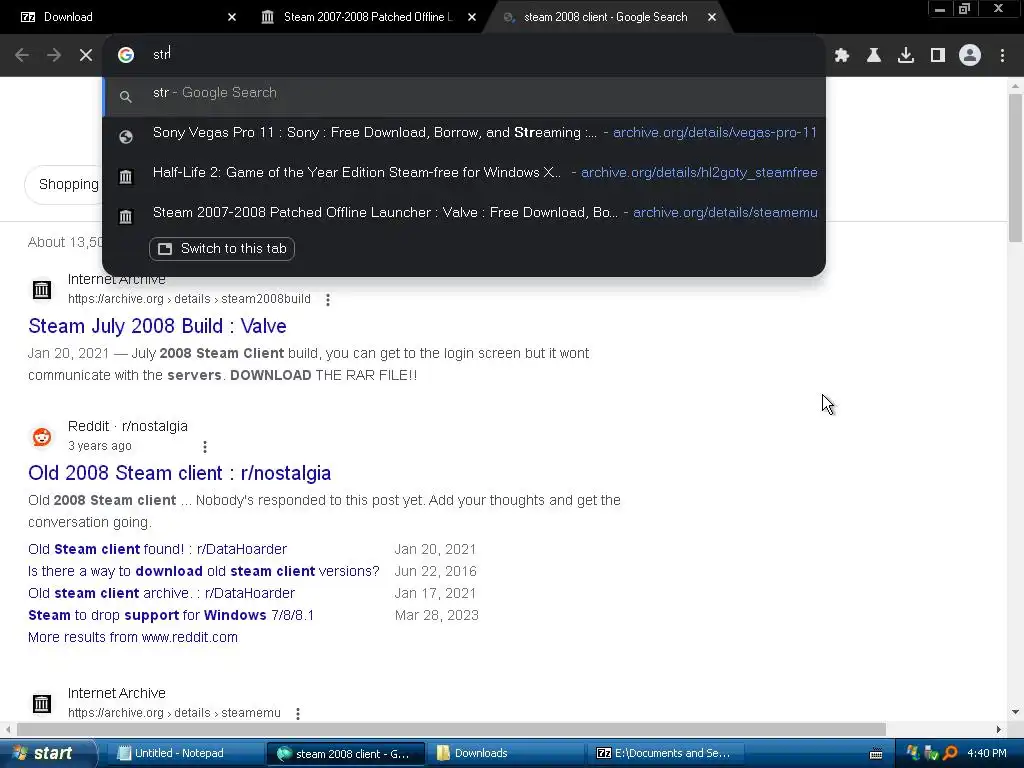Screen dimensions: 1024x768
Task: Open Steam to drop support for Windows link
Action: pyautogui.click(x=171, y=615)
